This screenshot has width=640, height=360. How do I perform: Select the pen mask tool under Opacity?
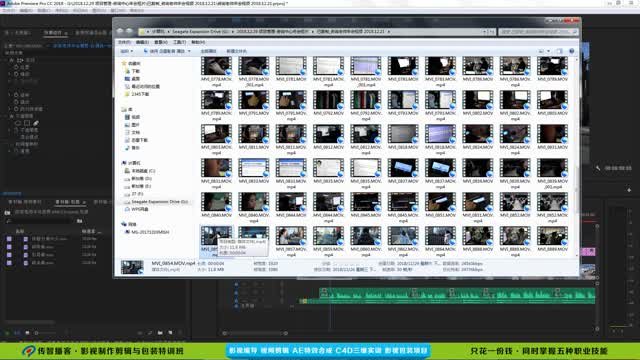click(x=36, y=123)
